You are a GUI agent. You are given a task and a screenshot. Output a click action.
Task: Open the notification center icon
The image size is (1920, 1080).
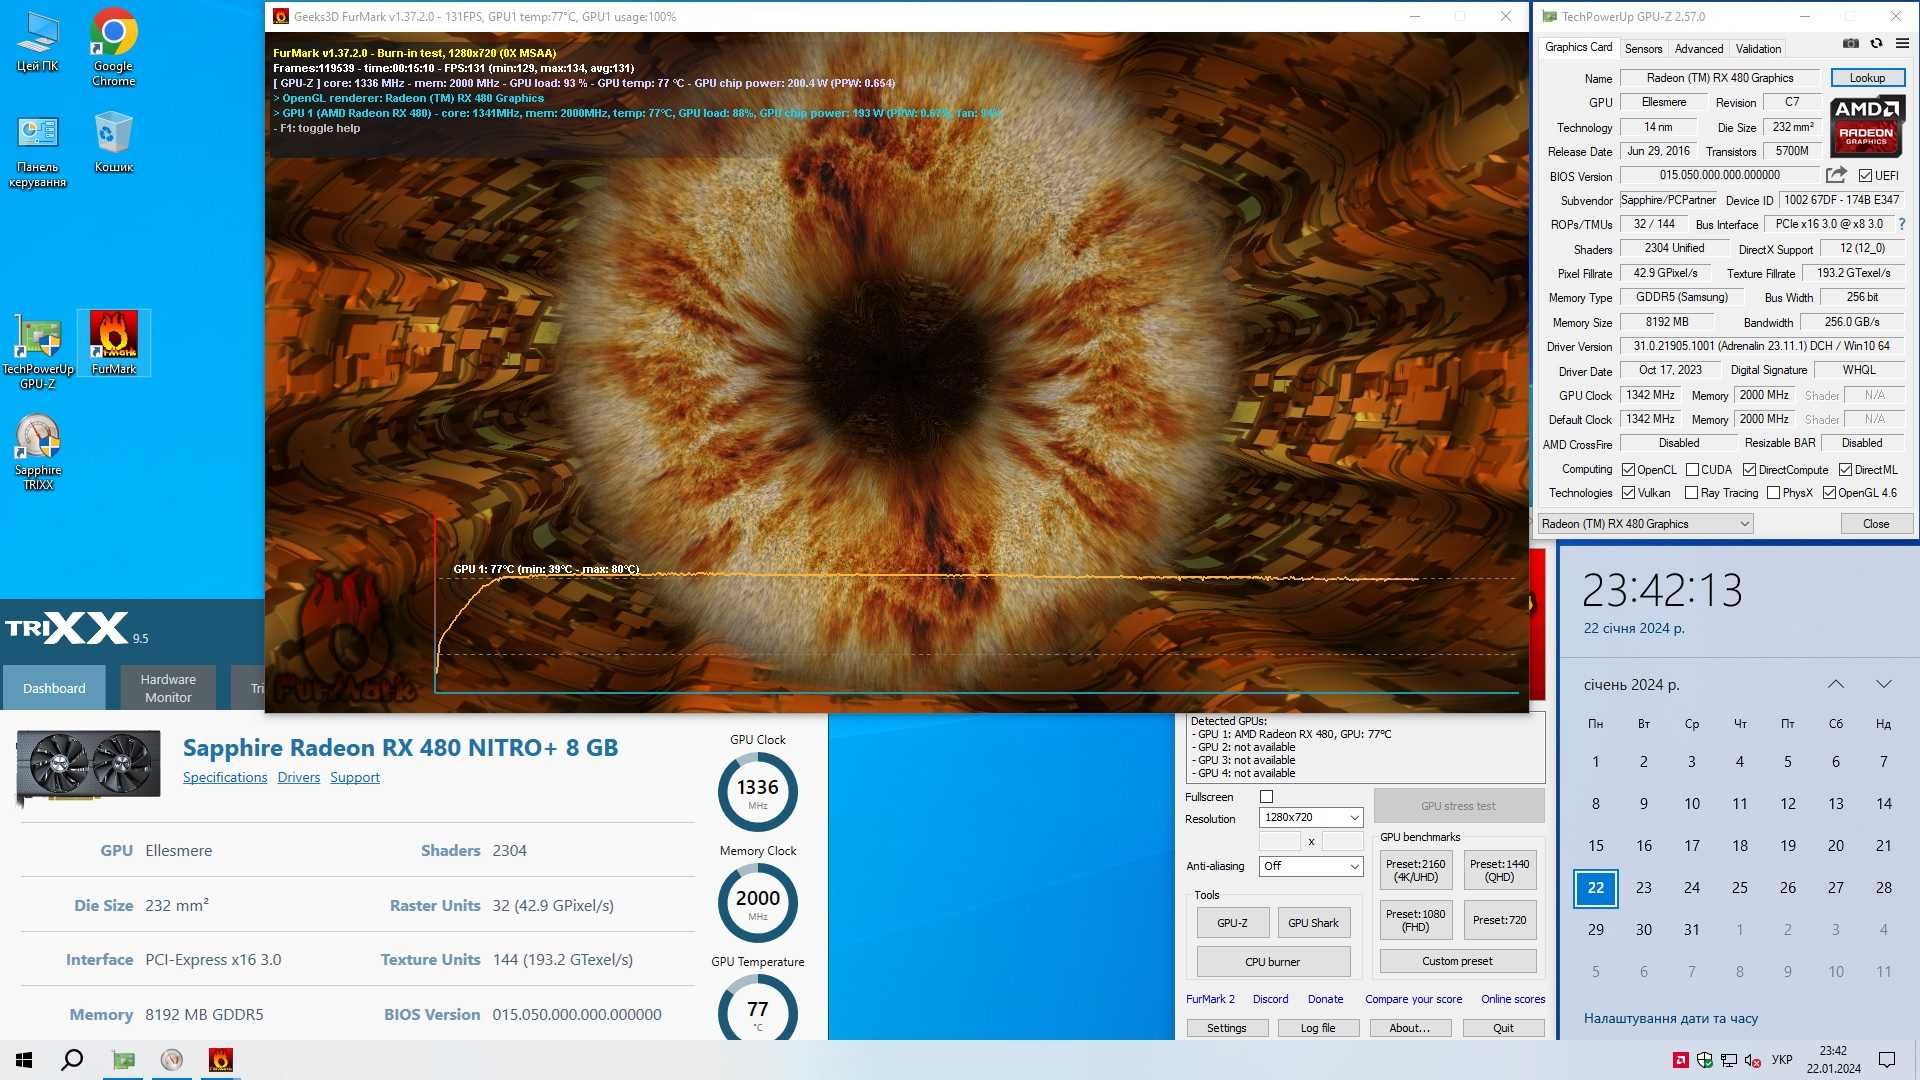click(1887, 1060)
